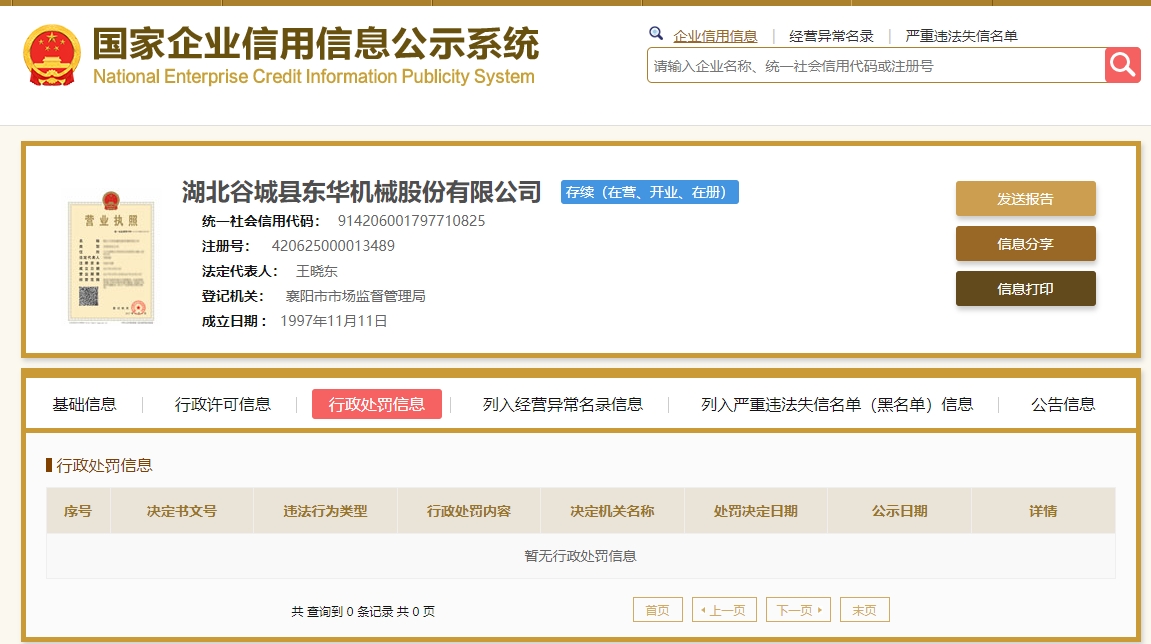
Task: Click the 国家企业信用信息公示系统 site title
Action: tap(316, 43)
